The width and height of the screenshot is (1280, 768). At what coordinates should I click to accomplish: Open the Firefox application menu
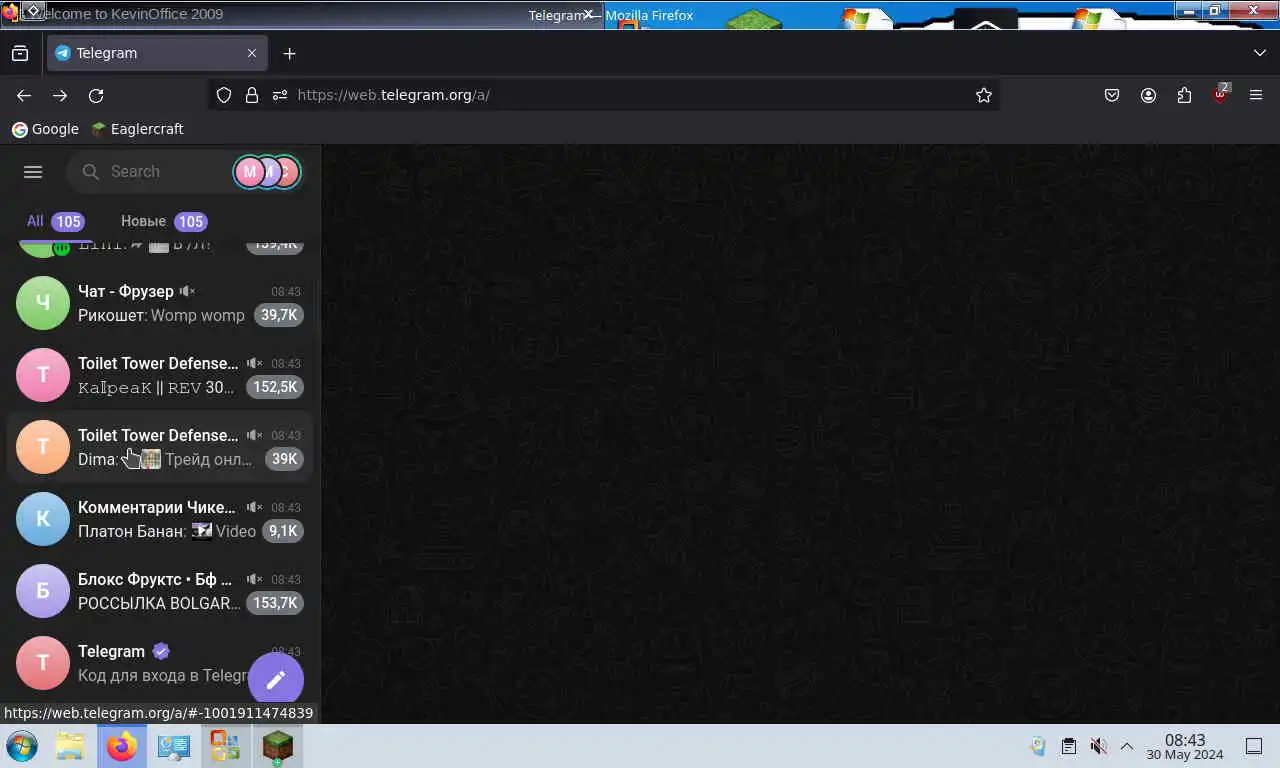tap(1256, 95)
